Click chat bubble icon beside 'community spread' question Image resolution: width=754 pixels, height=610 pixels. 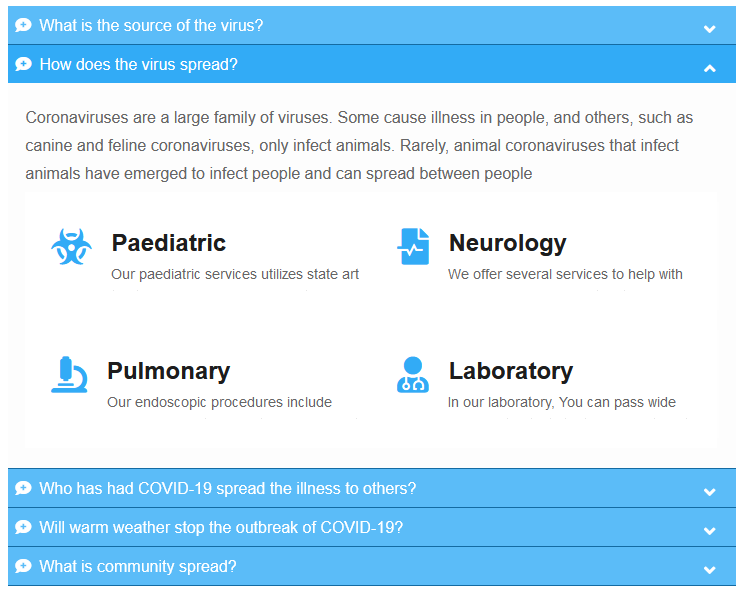pyautogui.click(x=23, y=567)
